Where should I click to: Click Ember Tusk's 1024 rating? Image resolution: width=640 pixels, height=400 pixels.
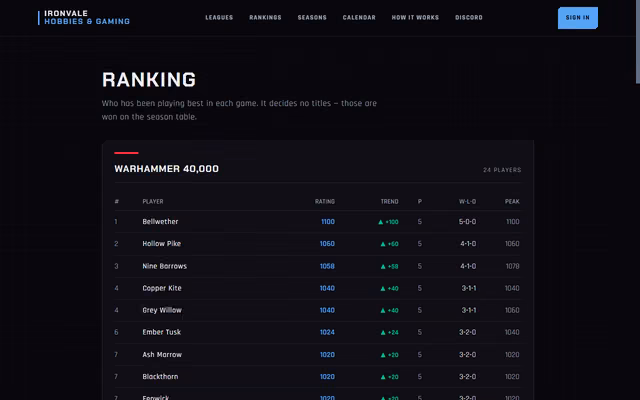327,332
